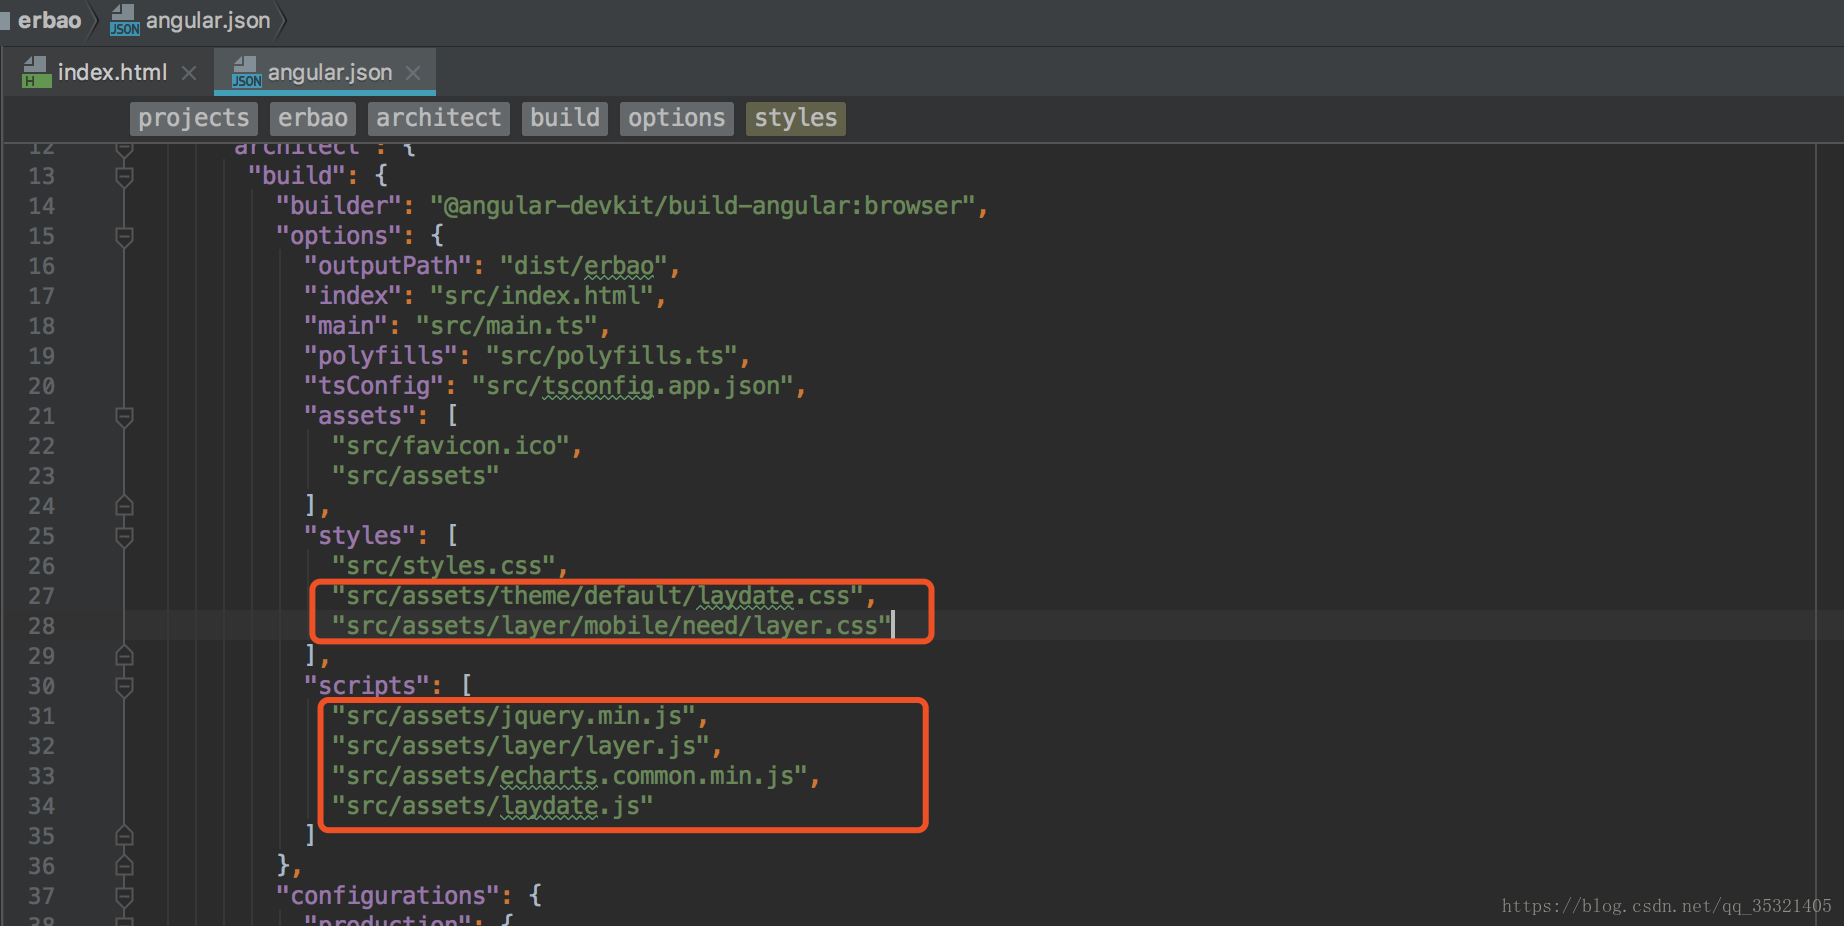Collapse the "styles" array on line 25
Viewport: 1844px width, 926px height.
point(124,537)
